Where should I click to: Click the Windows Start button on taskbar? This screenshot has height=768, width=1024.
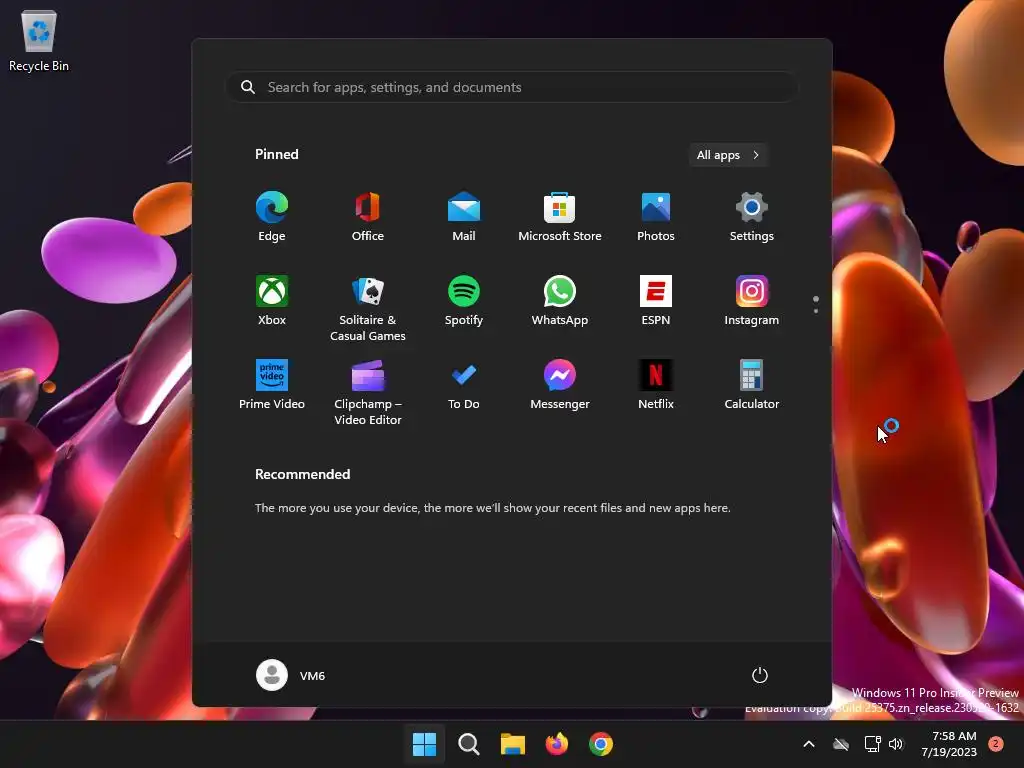[x=424, y=744]
